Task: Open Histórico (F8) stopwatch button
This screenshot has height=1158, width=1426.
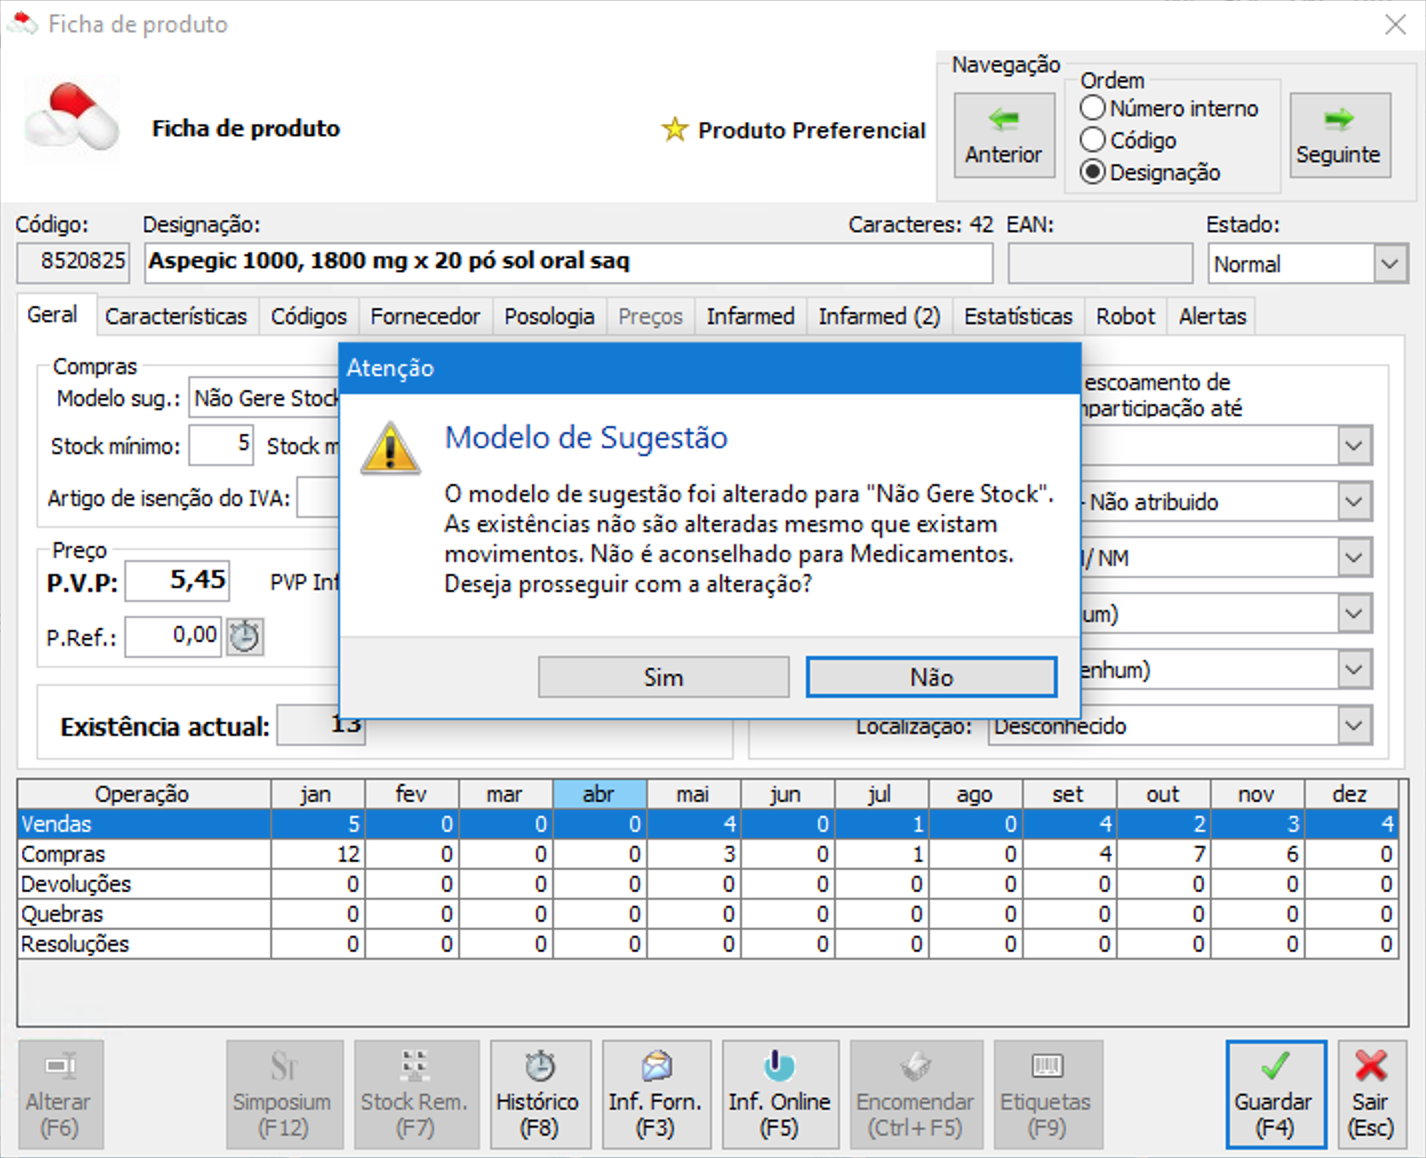Action: [x=539, y=1094]
